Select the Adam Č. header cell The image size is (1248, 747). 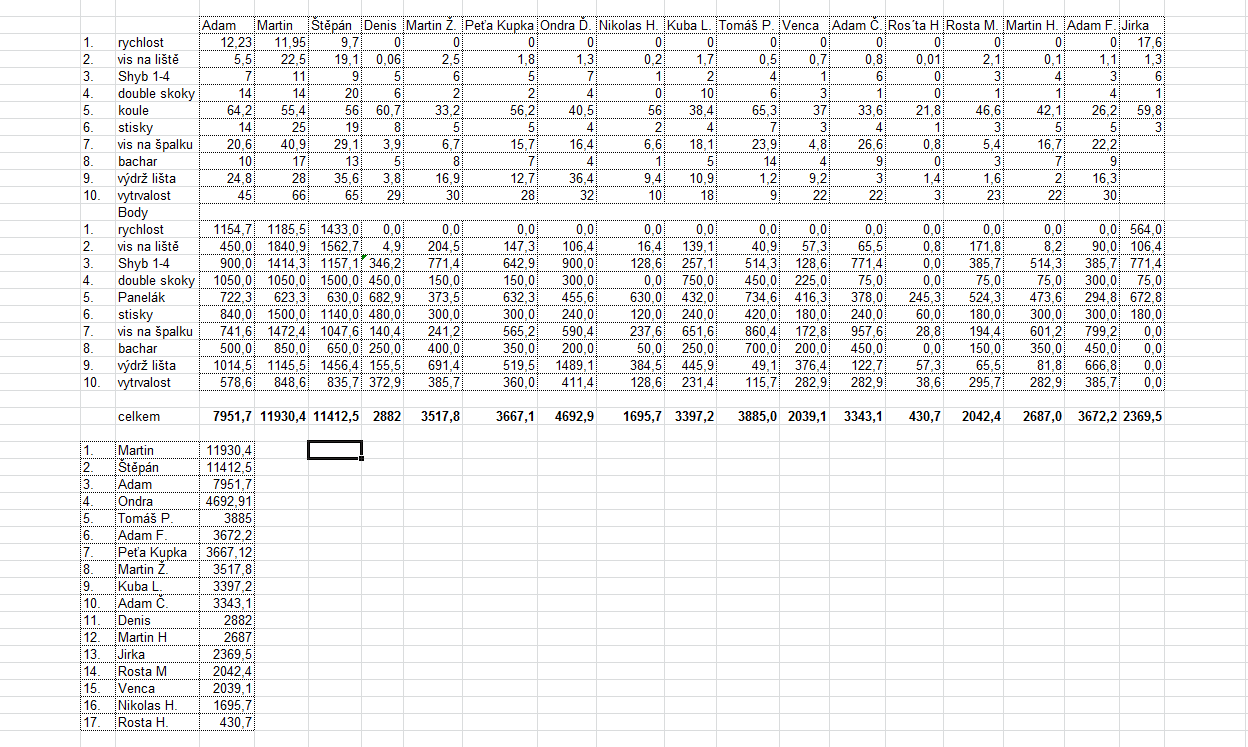click(x=857, y=25)
